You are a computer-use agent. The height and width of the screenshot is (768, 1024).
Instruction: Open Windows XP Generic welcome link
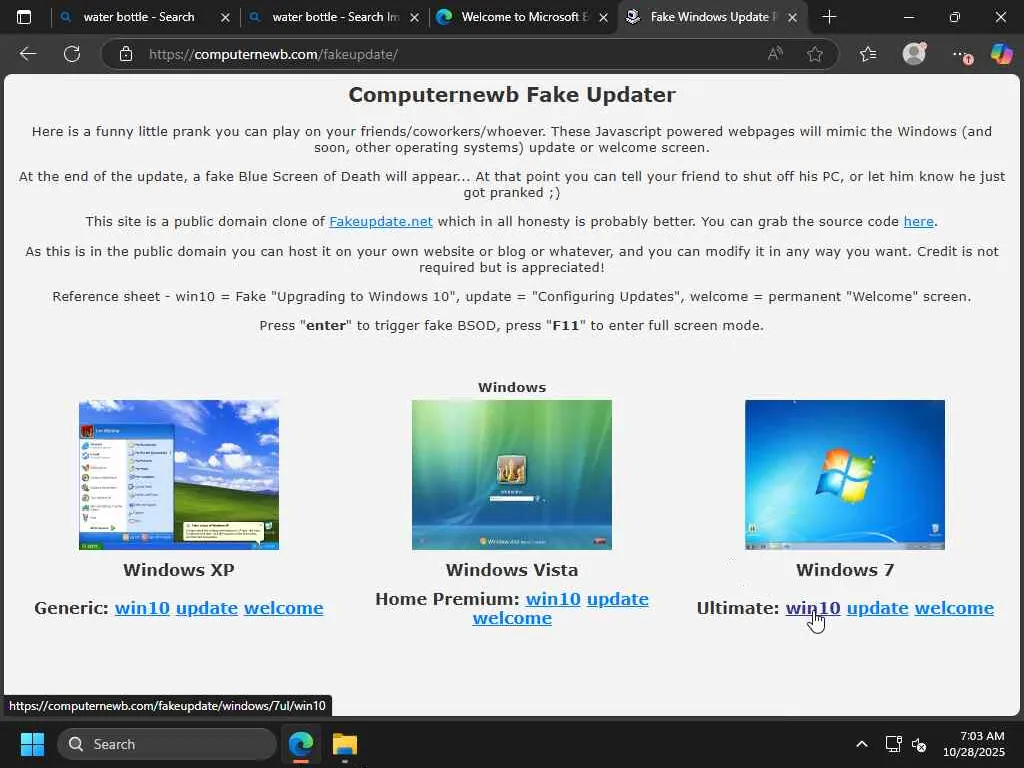(x=283, y=608)
